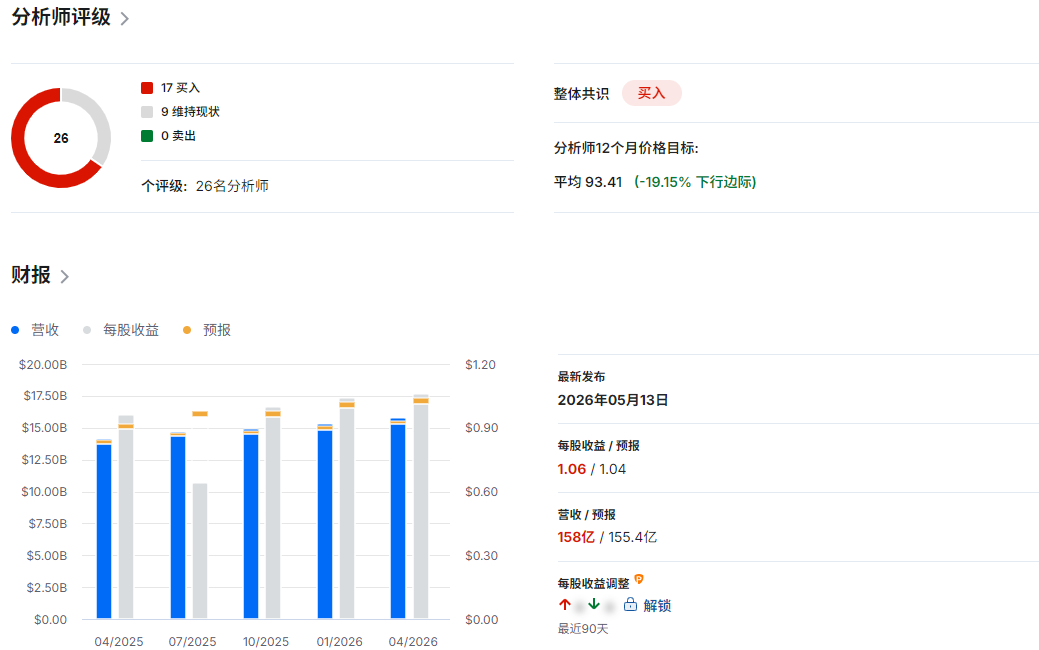
Task: Click the gray EPS bar for 07/2025
Action: (x=200, y=551)
